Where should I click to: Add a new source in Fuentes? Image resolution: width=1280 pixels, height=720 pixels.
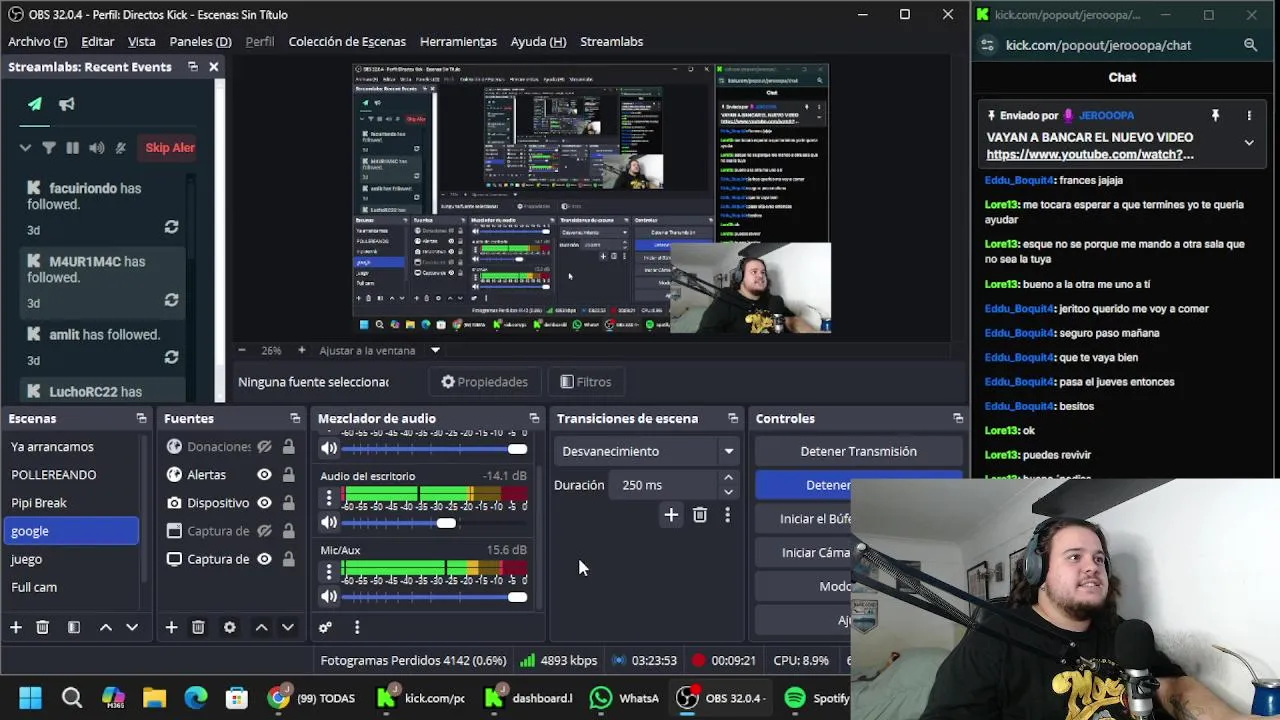[x=171, y=627]
